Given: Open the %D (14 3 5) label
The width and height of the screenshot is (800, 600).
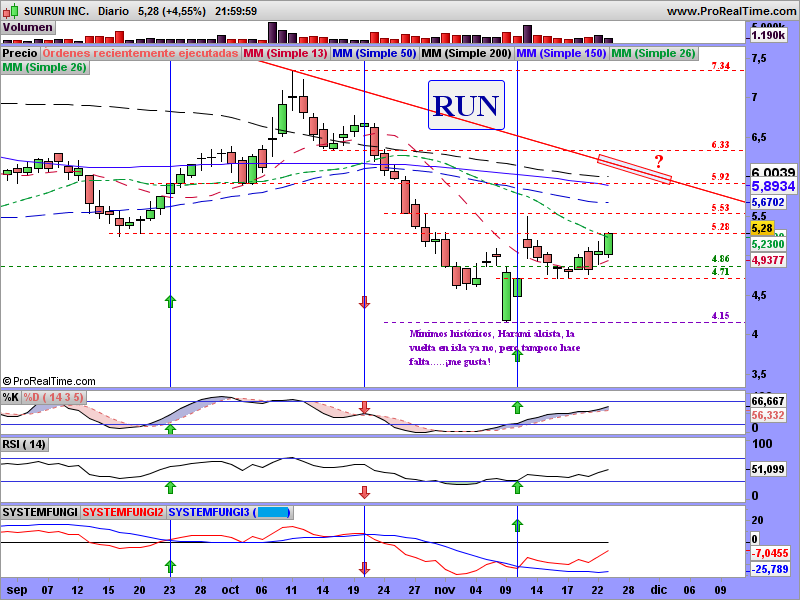Looking at the screenshot, I should pos(54,397).
